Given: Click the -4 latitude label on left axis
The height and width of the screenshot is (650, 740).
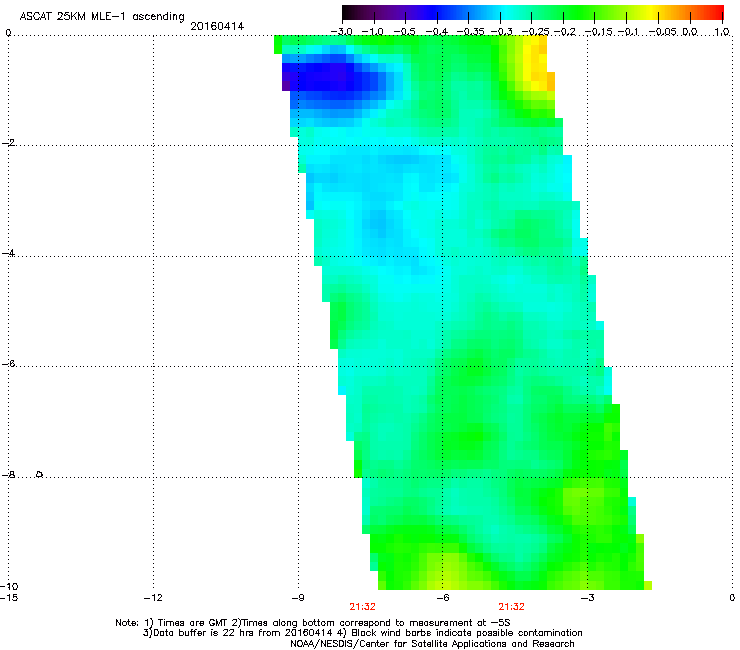Looking at the screenshot, I should [8, 253].
